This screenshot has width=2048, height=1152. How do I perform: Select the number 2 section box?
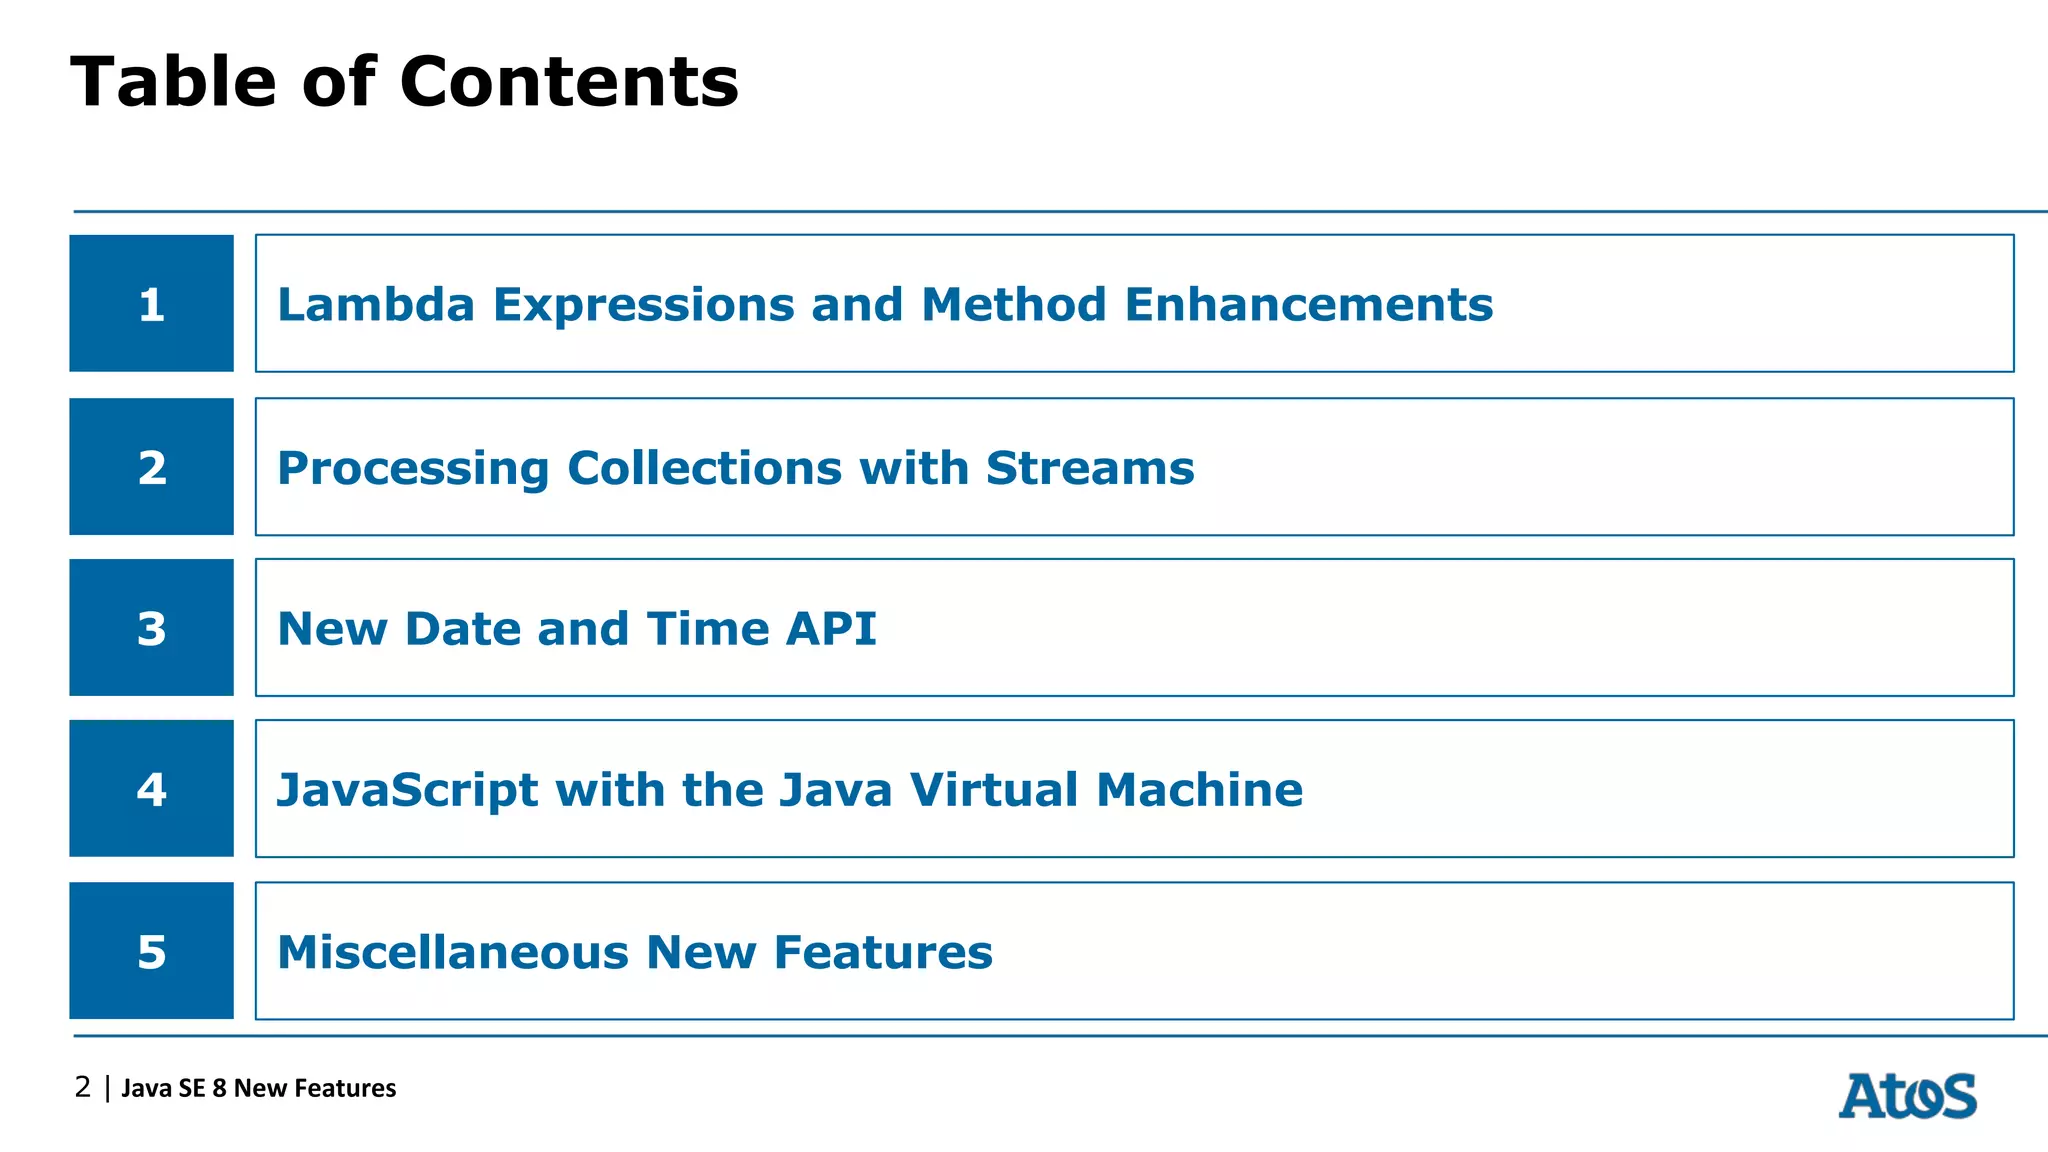[x=151, y=467]
